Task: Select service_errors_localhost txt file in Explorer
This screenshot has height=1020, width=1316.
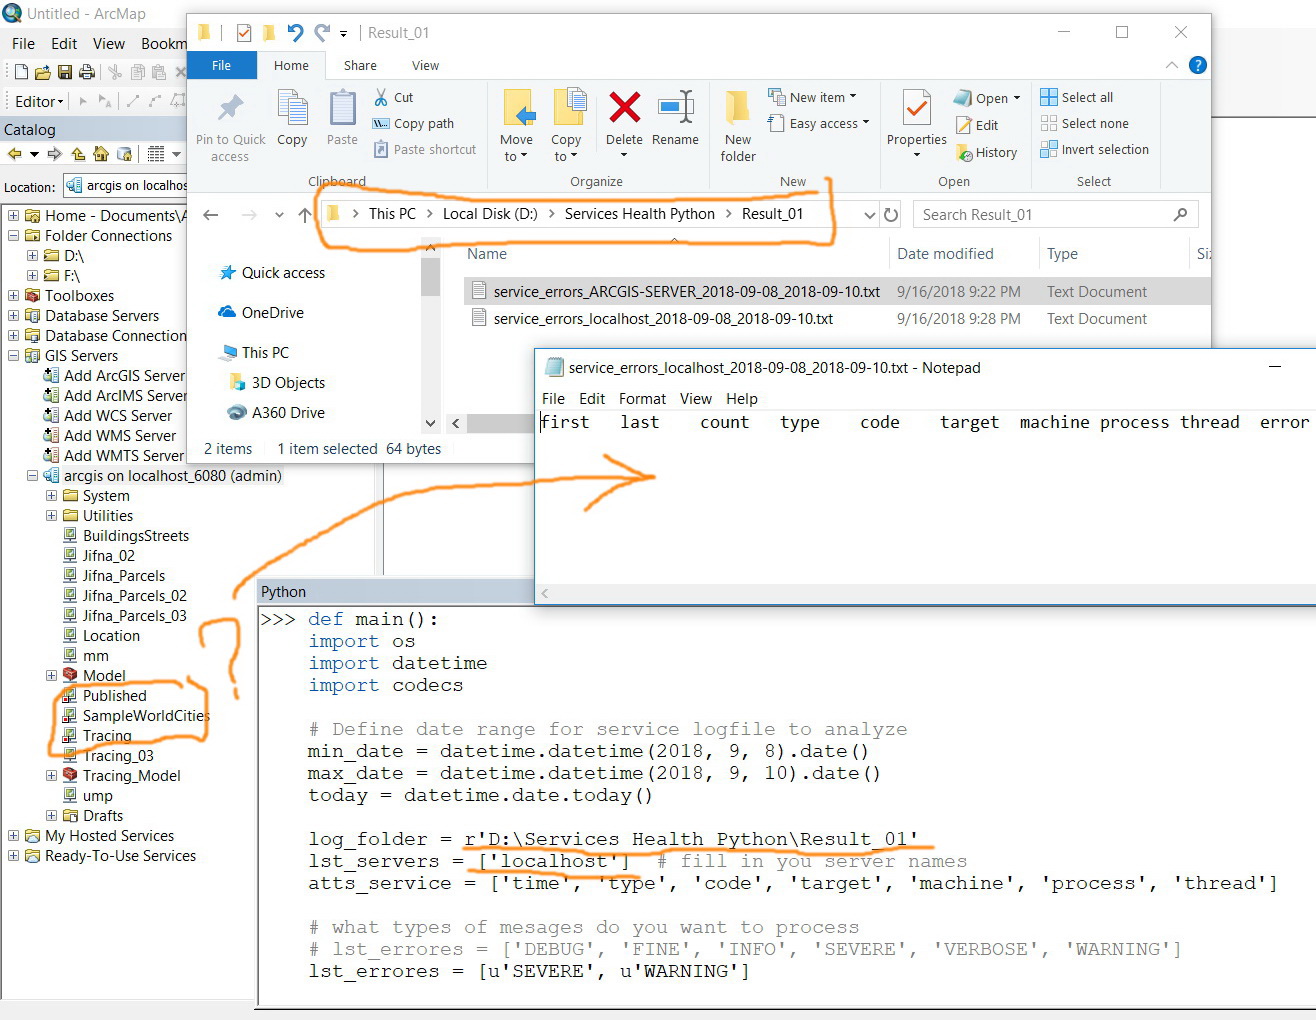Action: (x=663, y=319)
